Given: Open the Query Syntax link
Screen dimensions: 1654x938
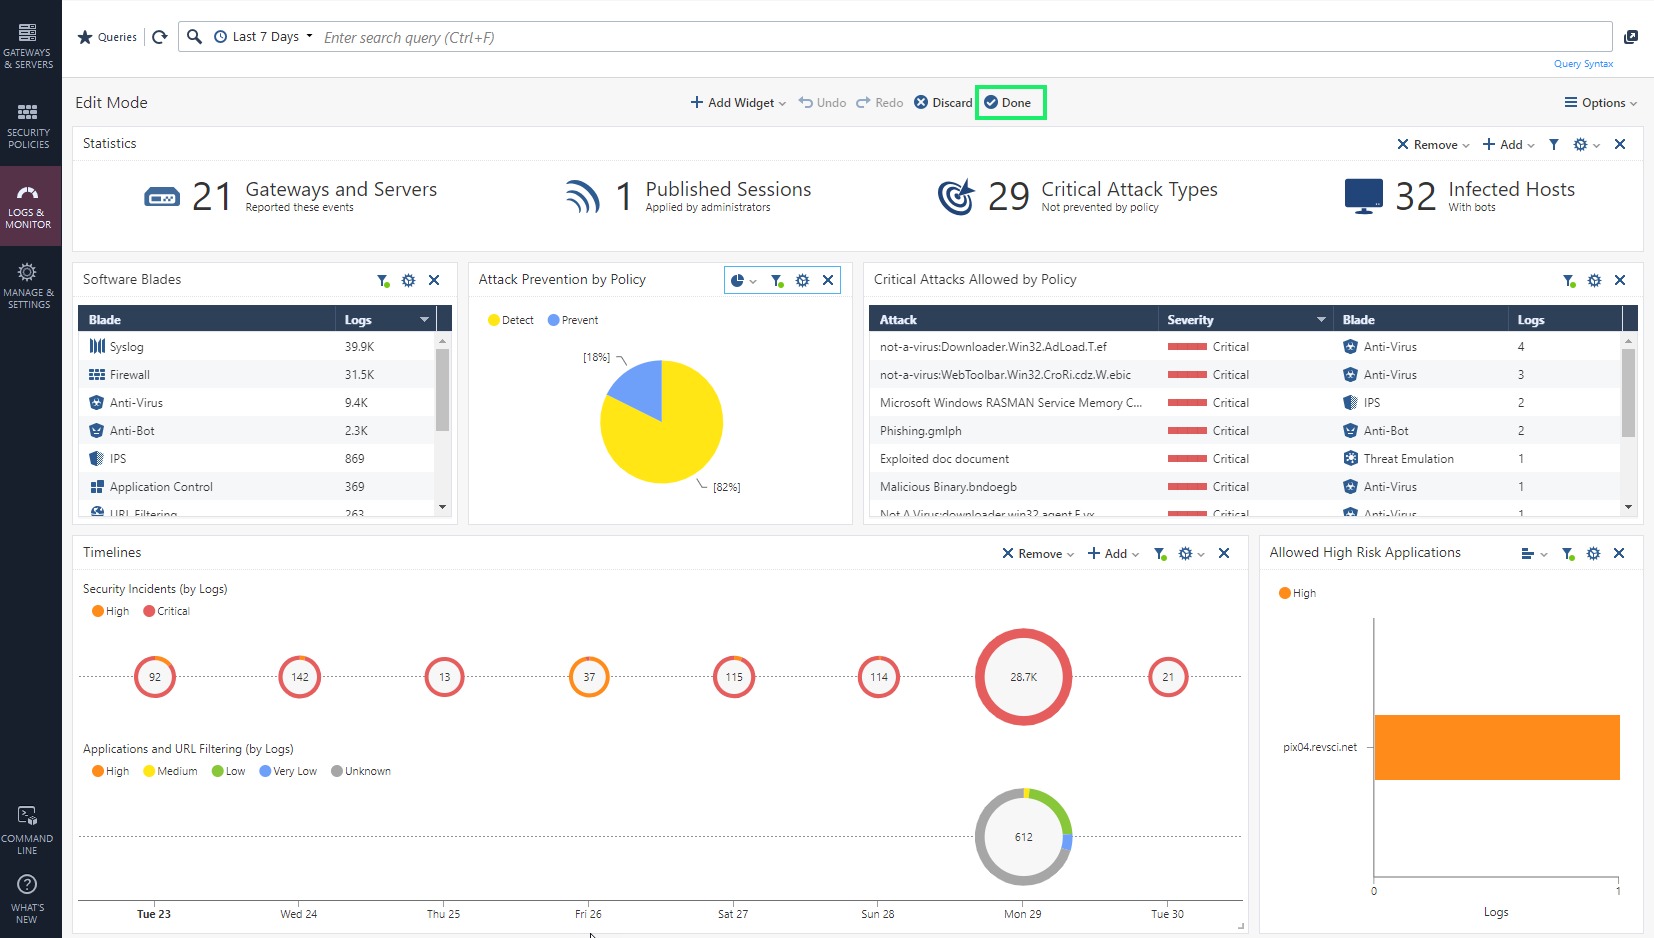Looking at the screenshot, I should point(1583,64).
